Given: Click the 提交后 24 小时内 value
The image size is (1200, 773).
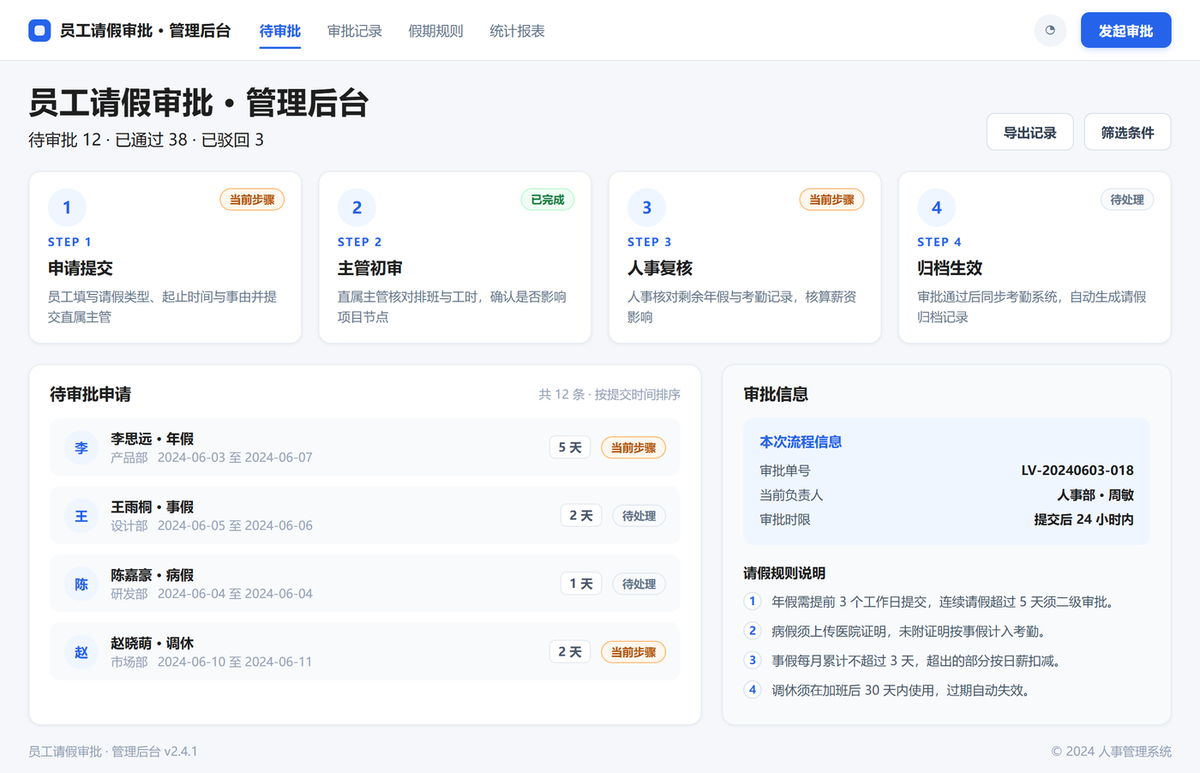Looking at the screenshot, I should tap(1084, 520).
